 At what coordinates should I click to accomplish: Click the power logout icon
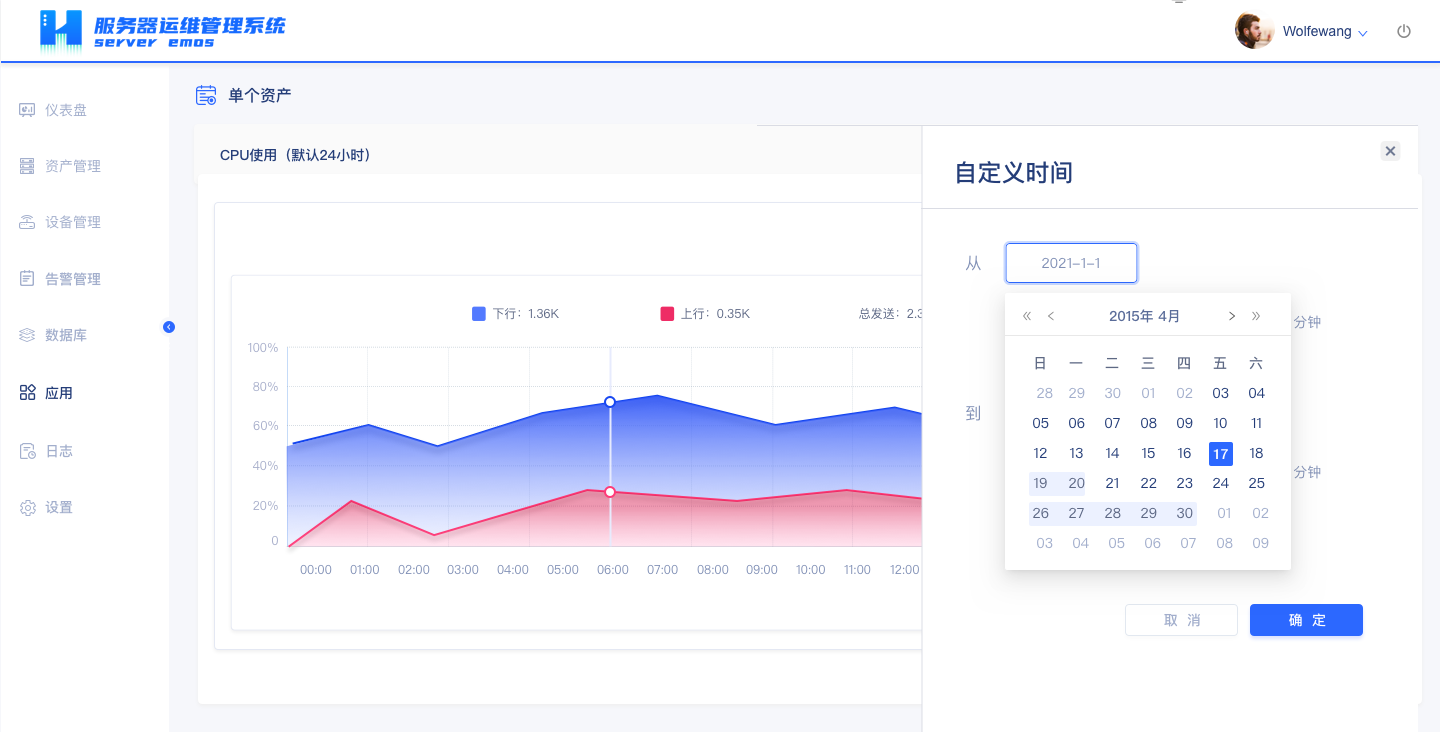click(1404, 31)
